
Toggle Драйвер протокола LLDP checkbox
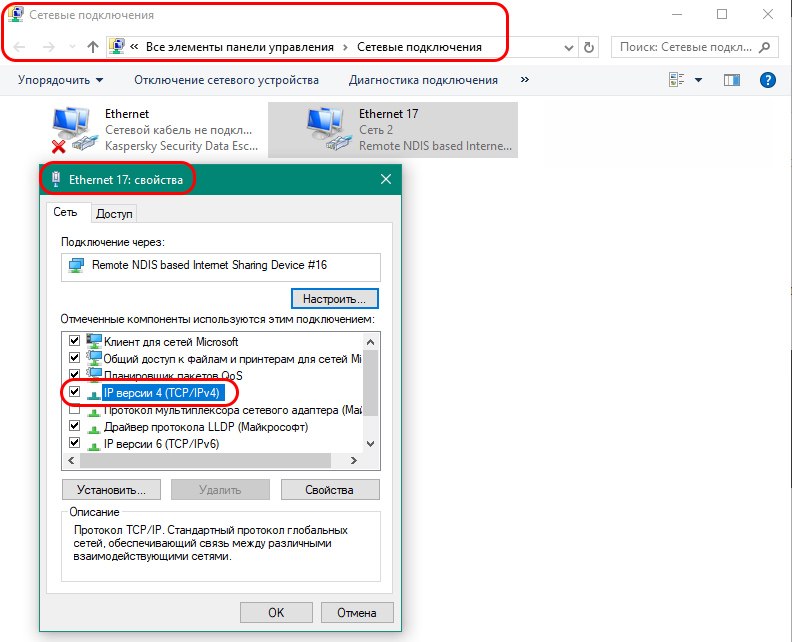coord(74,426)
